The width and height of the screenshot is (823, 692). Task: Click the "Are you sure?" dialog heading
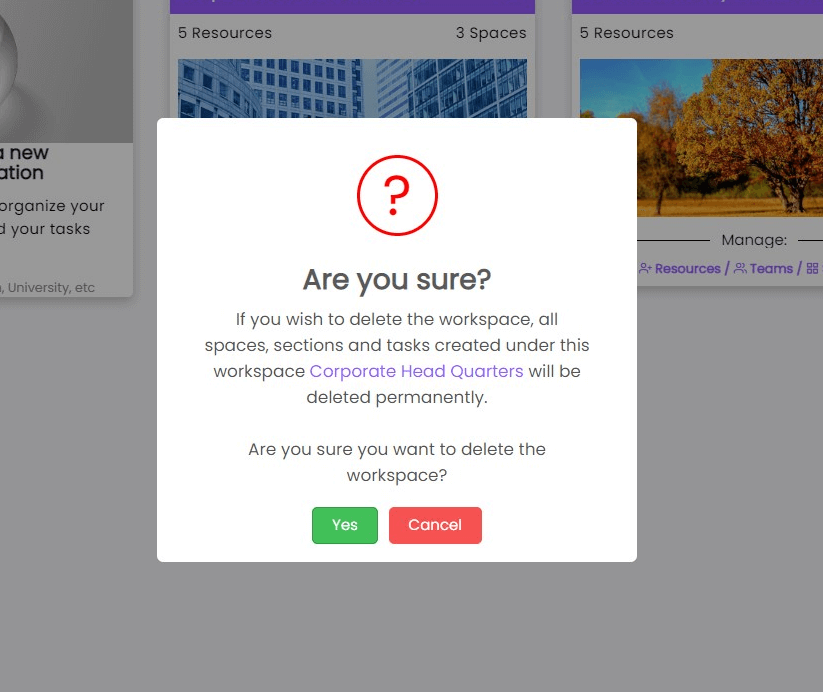(x=397, y=279)
